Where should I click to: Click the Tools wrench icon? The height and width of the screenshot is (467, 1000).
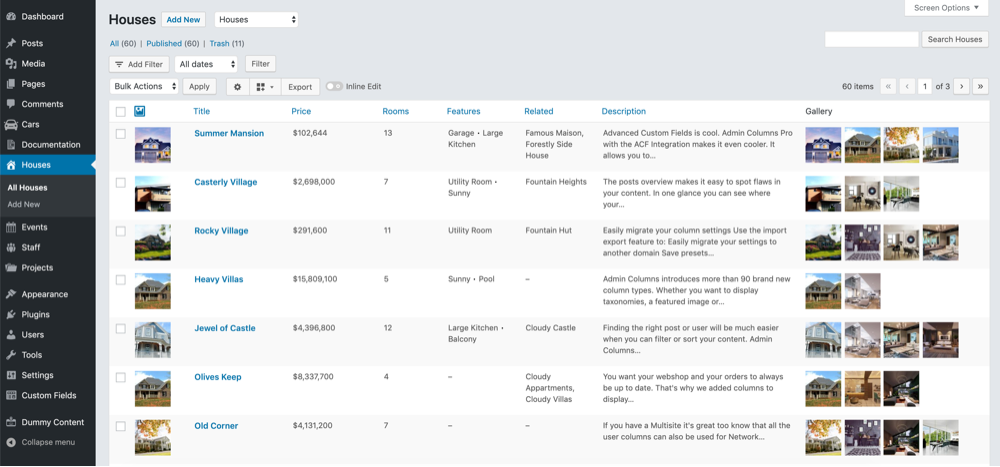pyautogui.click(x=11, y=355)
